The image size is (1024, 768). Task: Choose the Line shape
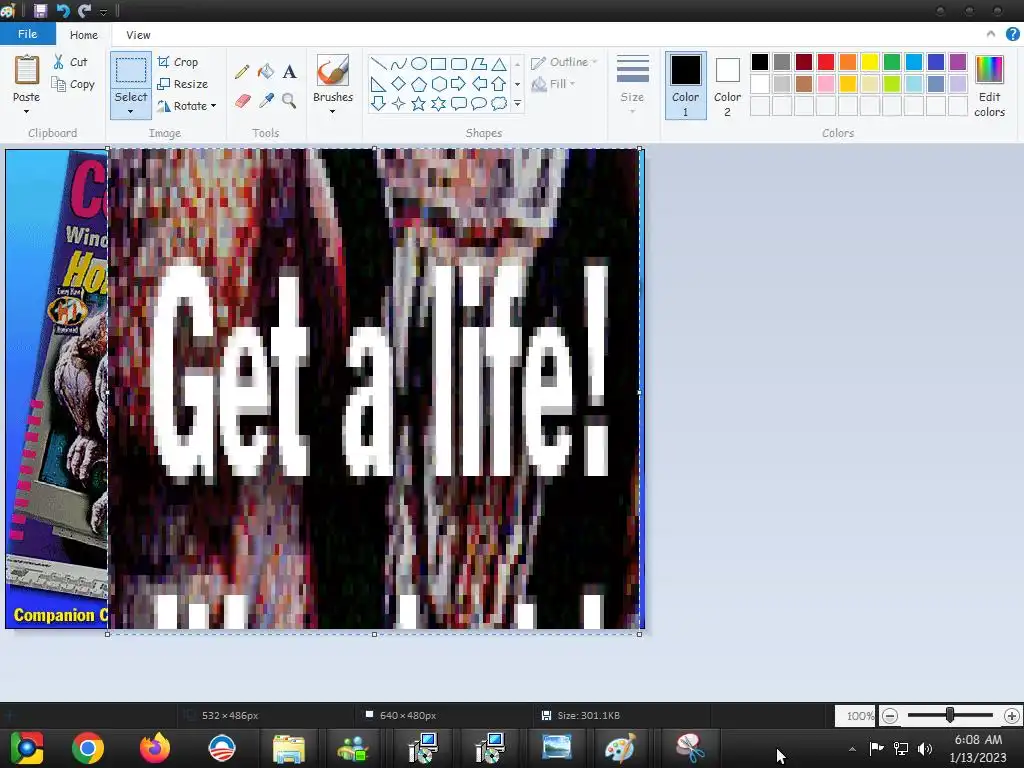pyautogui.click(x=378, y=64)
